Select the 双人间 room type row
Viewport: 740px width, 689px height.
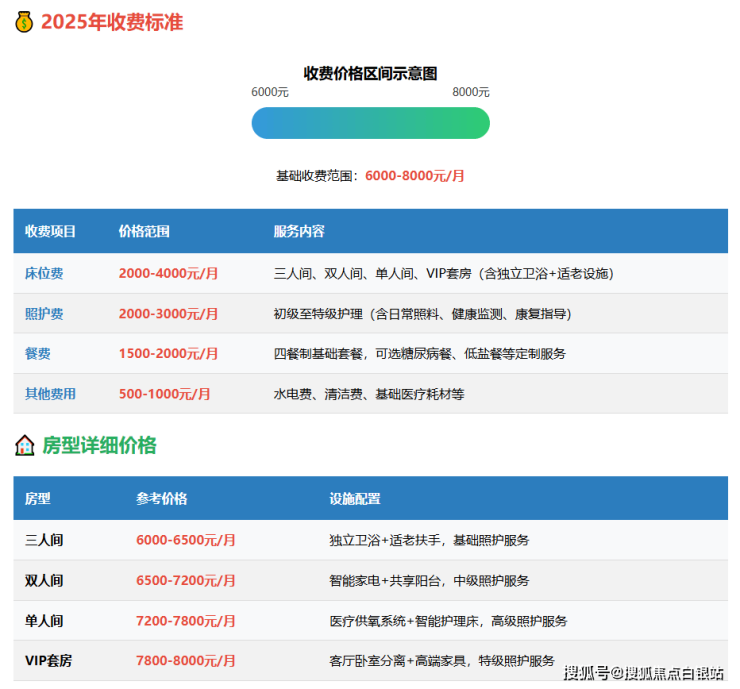[x=44, y=580]
